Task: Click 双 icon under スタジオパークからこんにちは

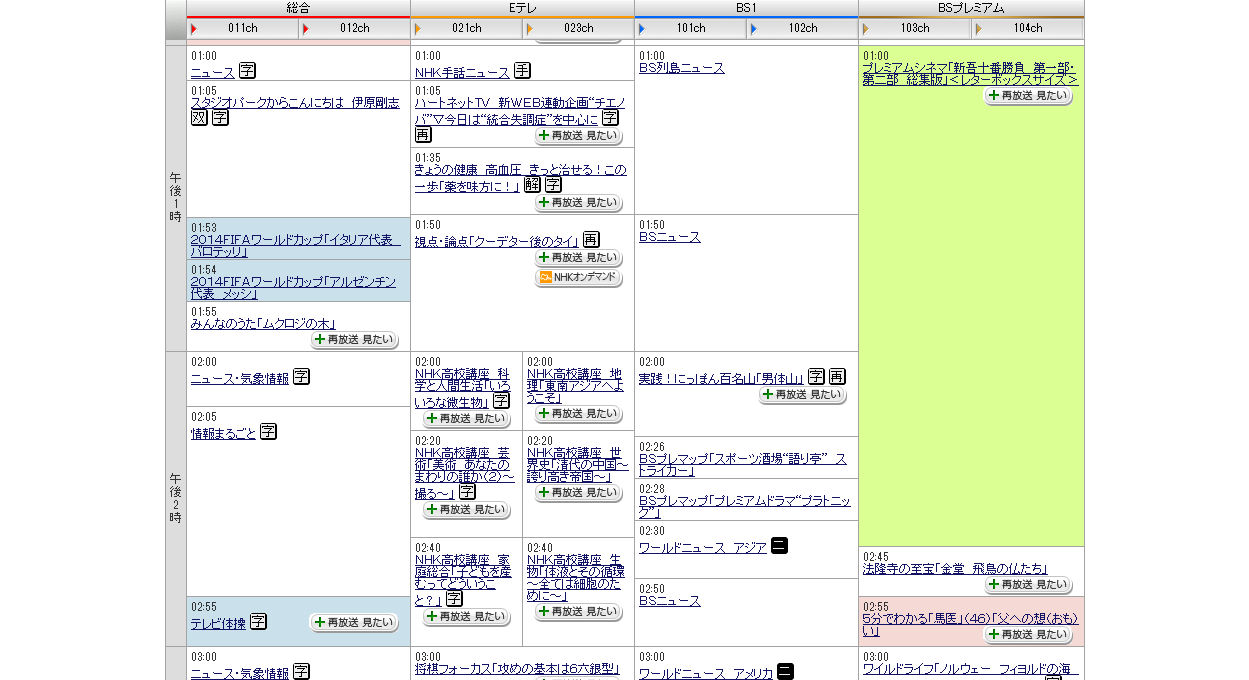Action: [x=199, y=118]
